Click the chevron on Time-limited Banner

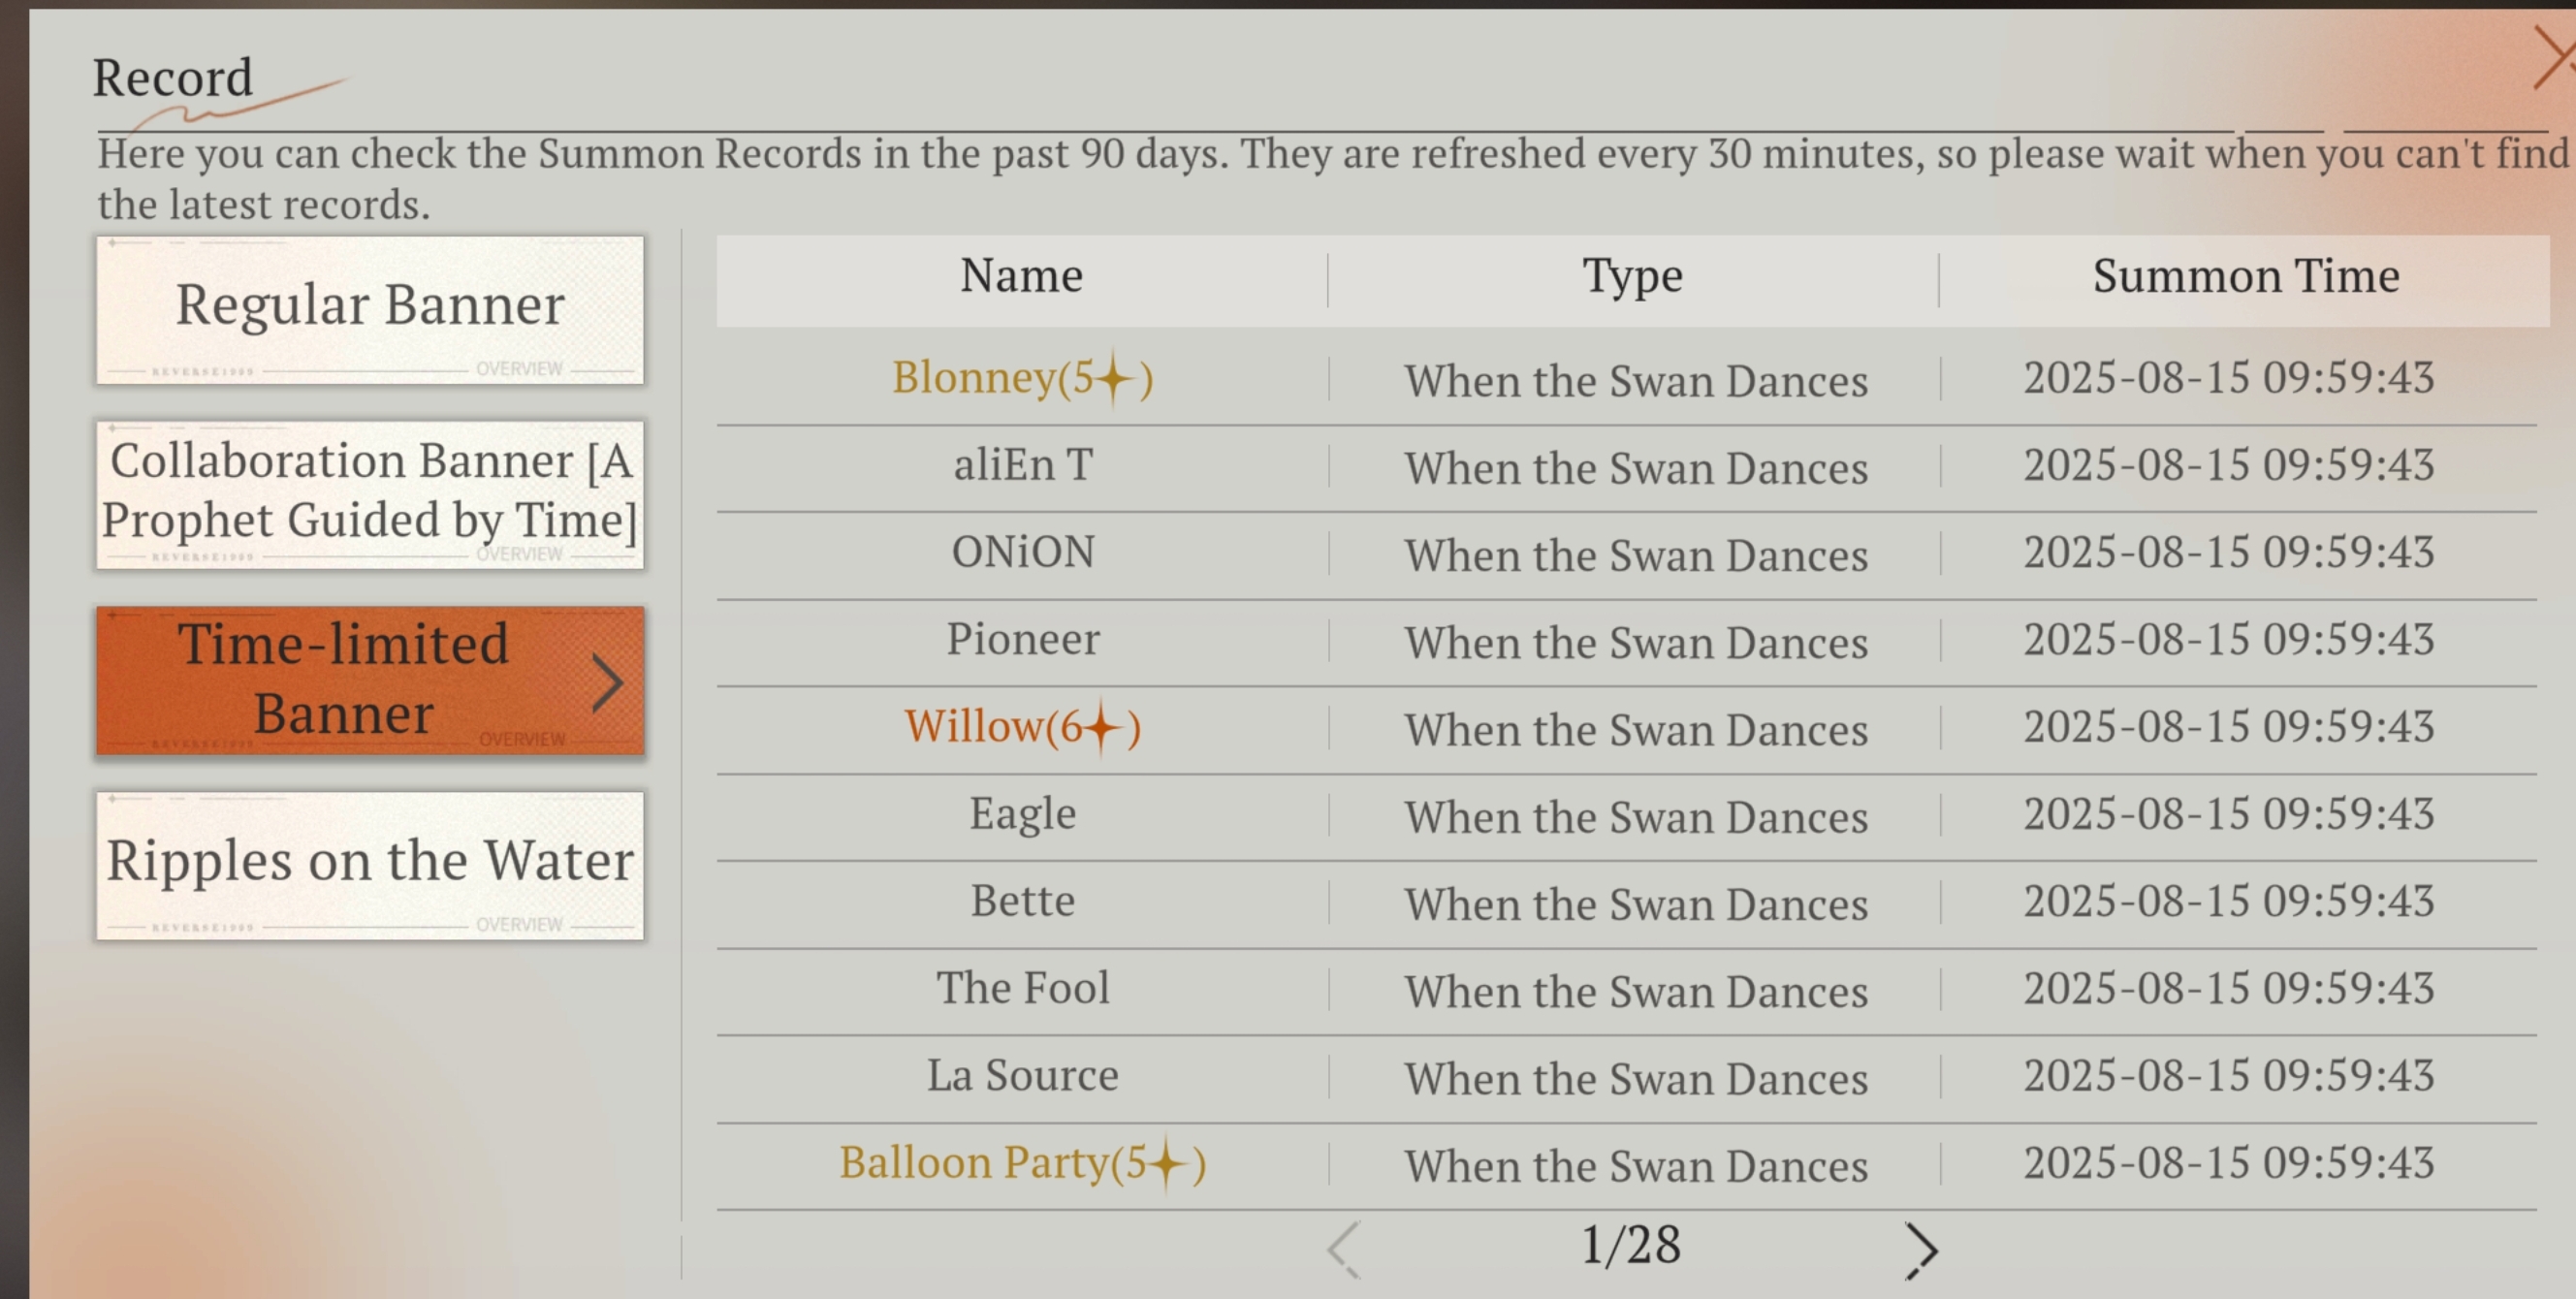[x=607, y=683]
